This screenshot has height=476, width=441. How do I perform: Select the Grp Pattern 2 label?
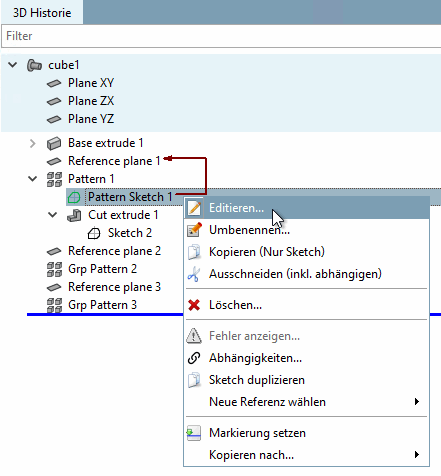[x=102, y=269]
